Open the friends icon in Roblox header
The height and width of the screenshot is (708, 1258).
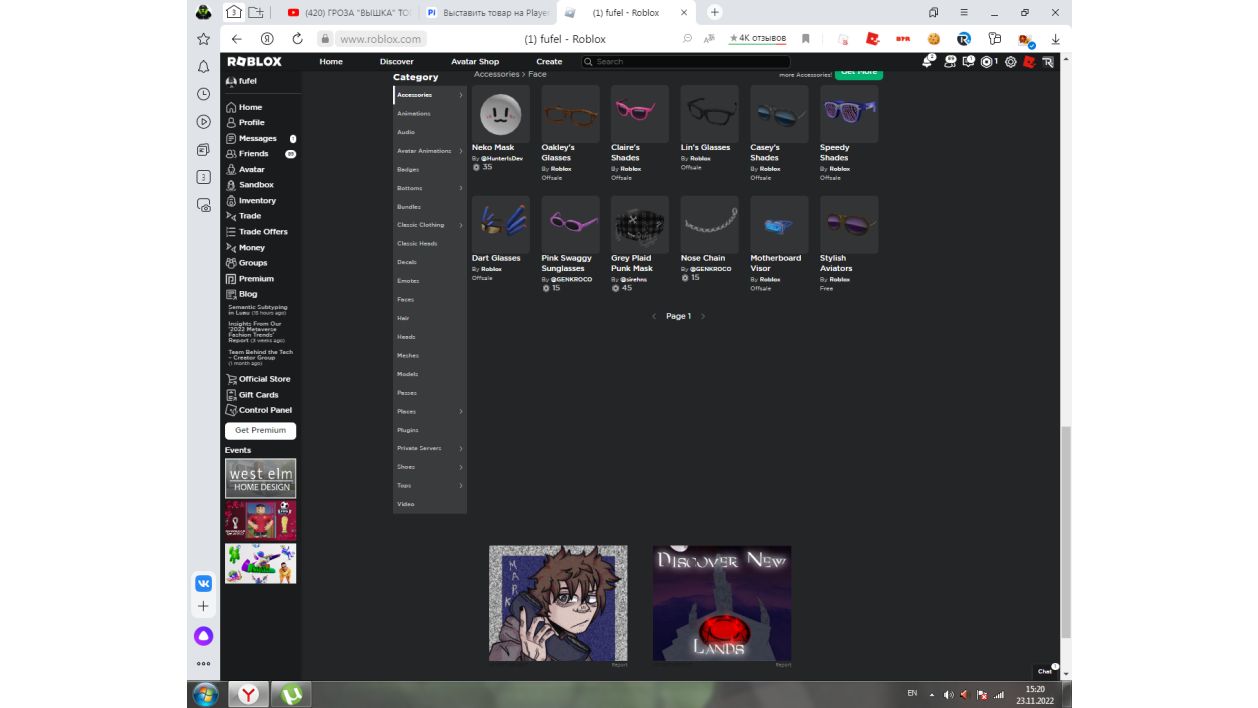(x=950, y=61)
